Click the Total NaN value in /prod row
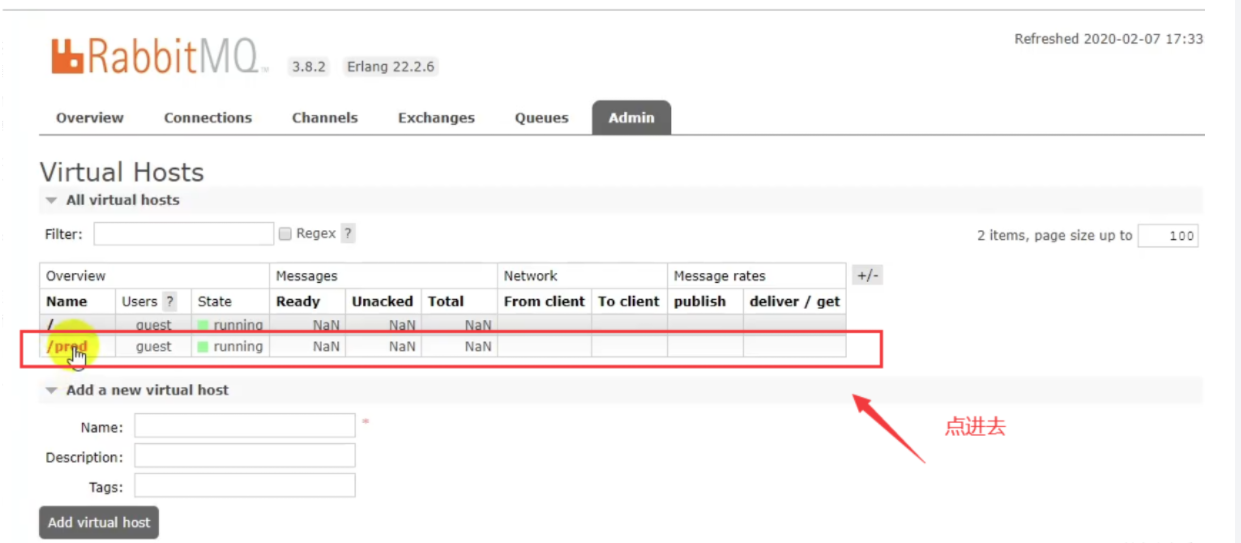 pyautogui.click(x=478, y=347)
